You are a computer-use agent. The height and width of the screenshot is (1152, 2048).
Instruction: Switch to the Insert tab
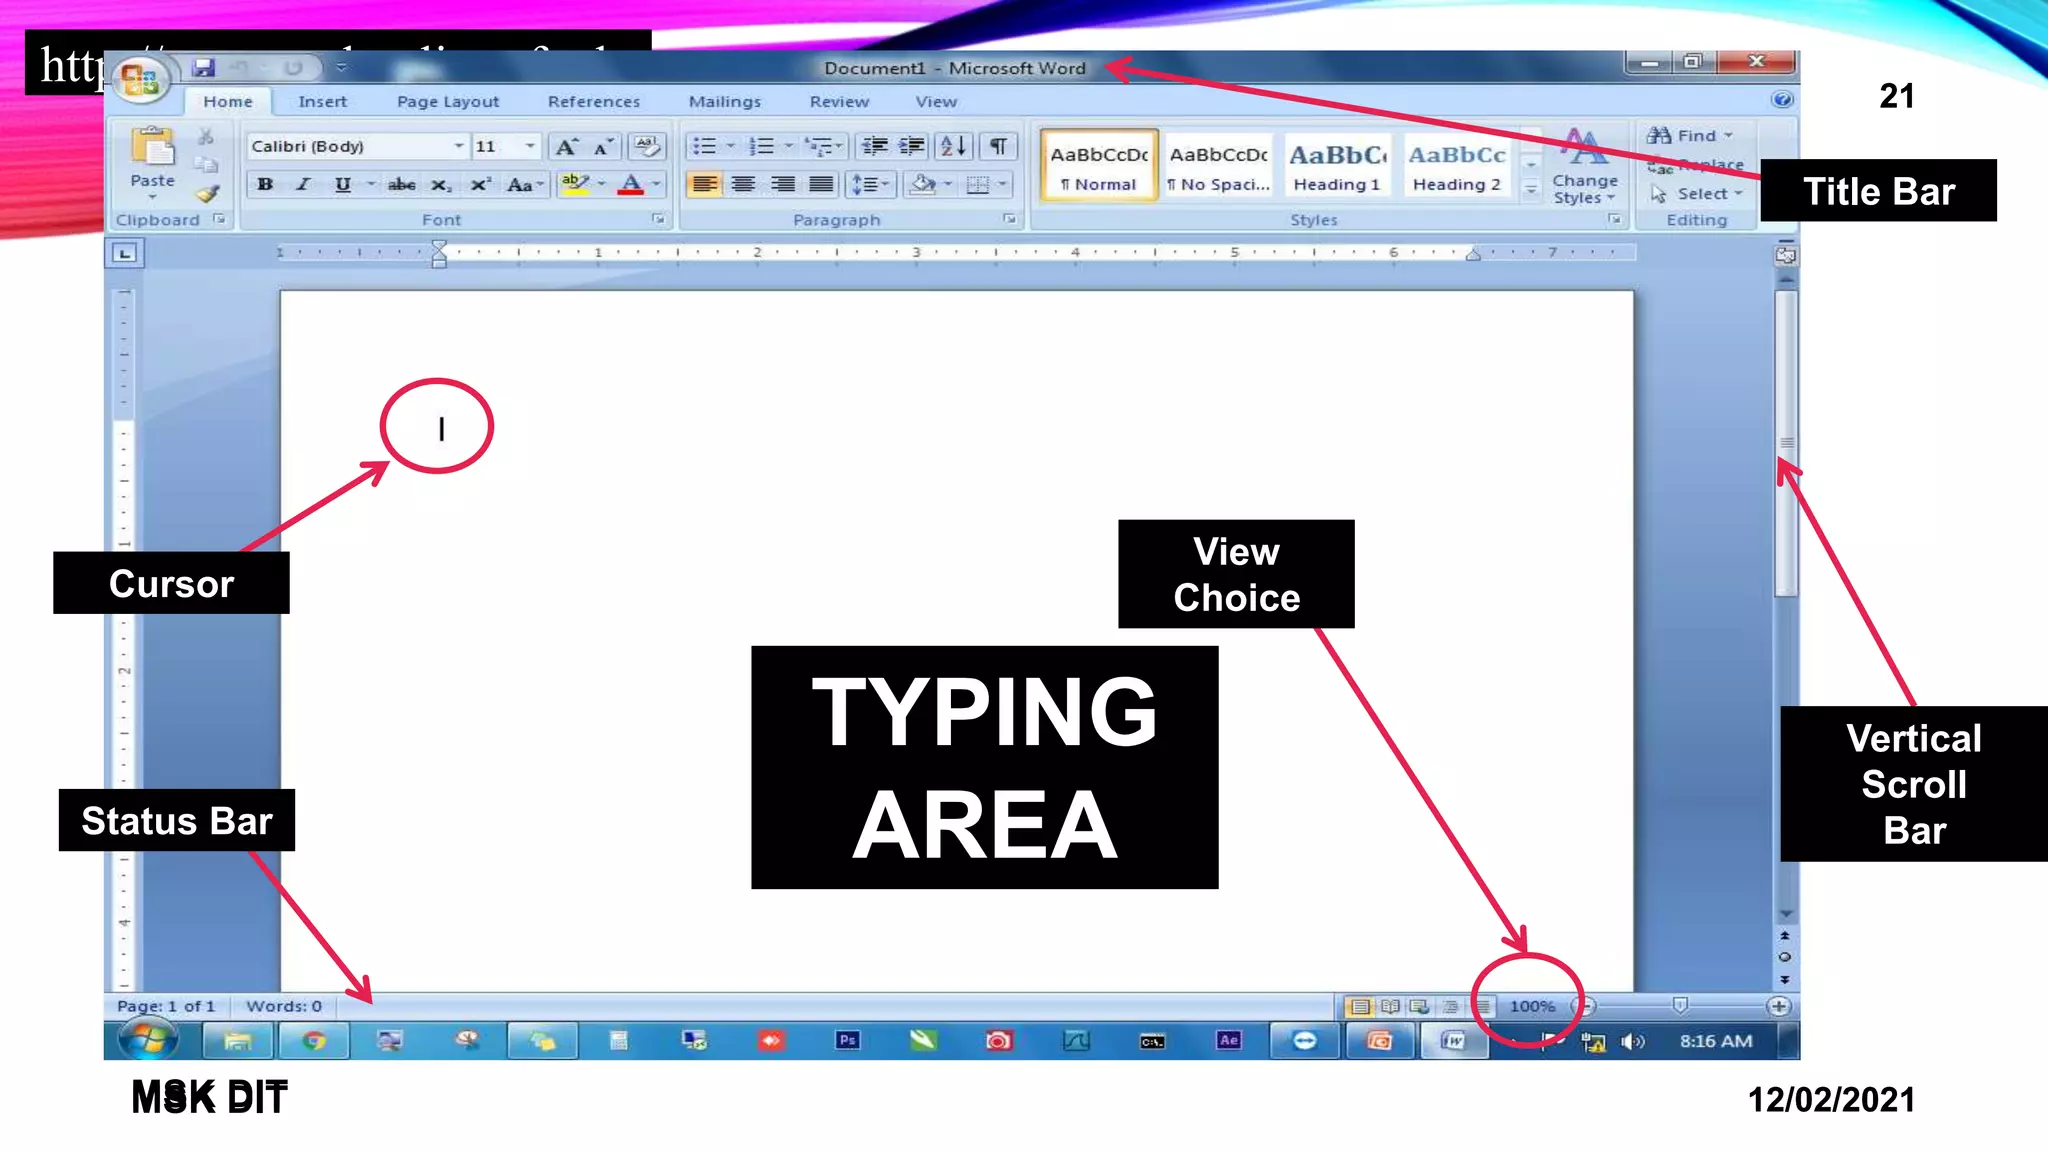pos(323,101)
